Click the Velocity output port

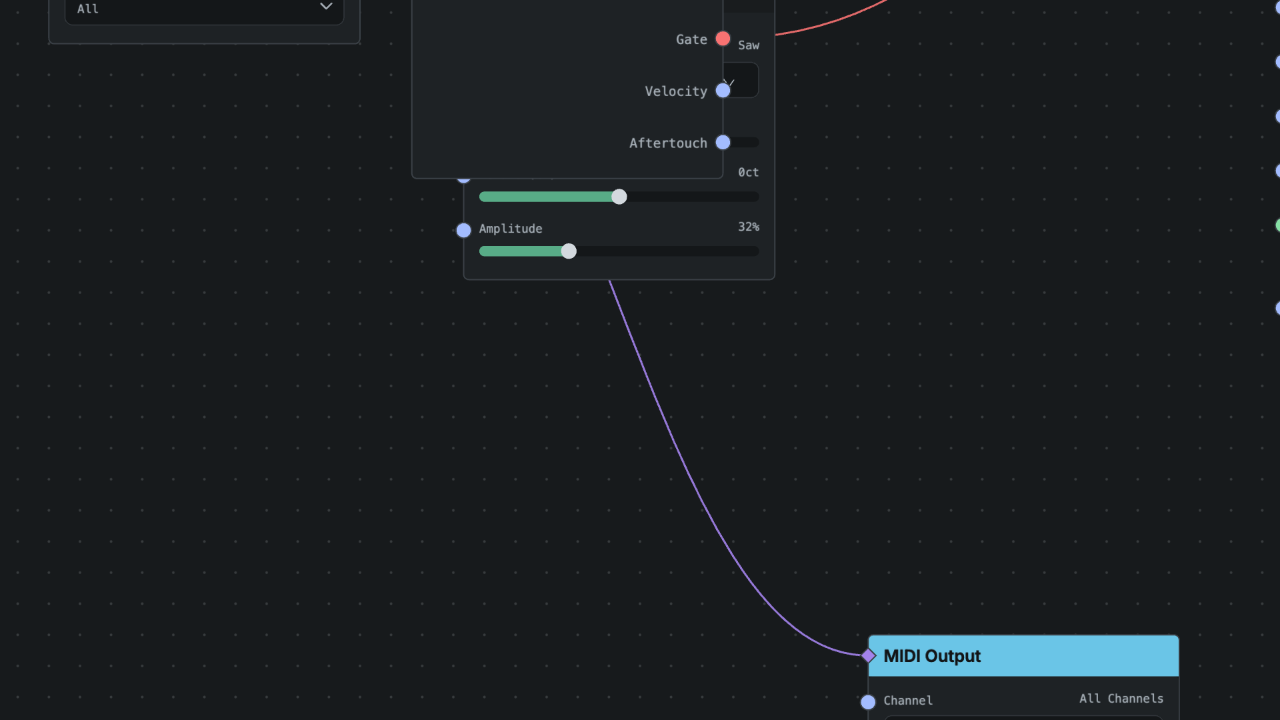coord(723,91)
